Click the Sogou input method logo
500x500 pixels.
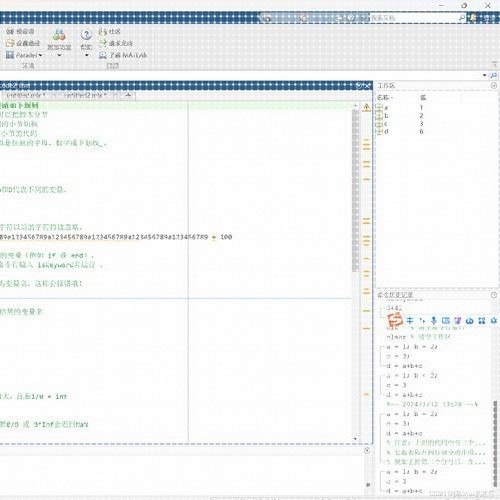(x=395, y=320)
